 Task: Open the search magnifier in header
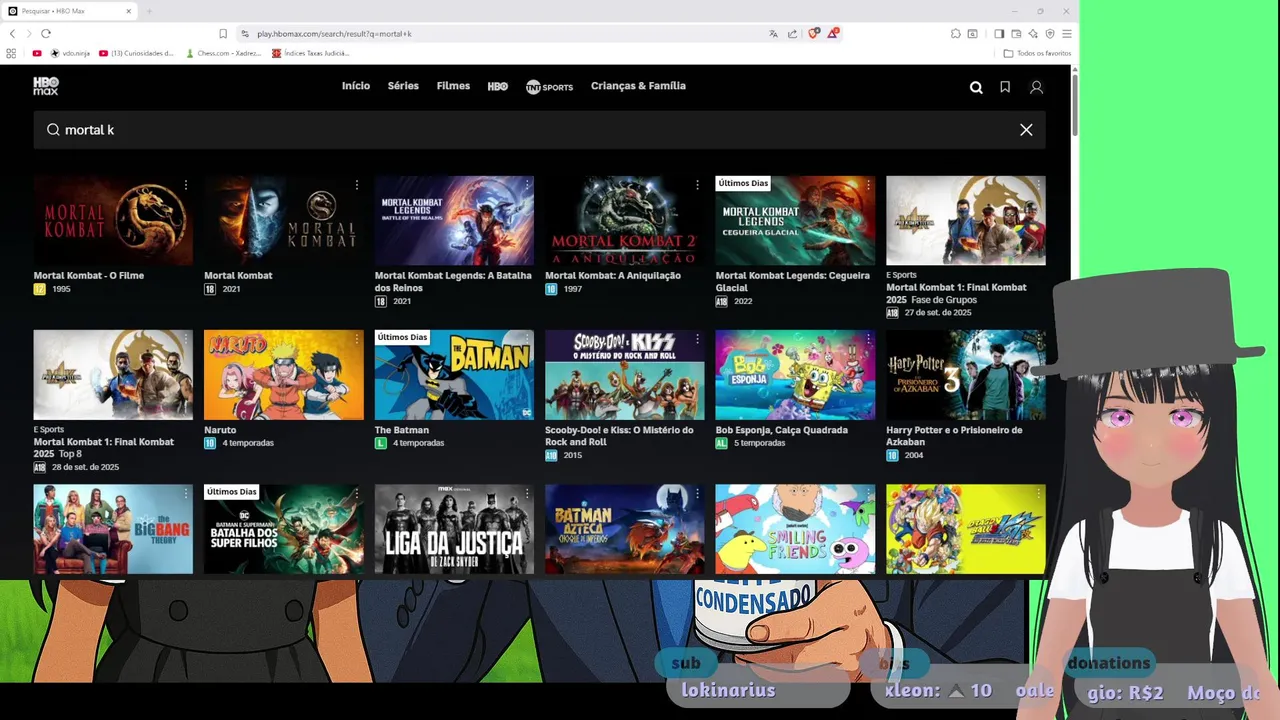coord(976,87)
